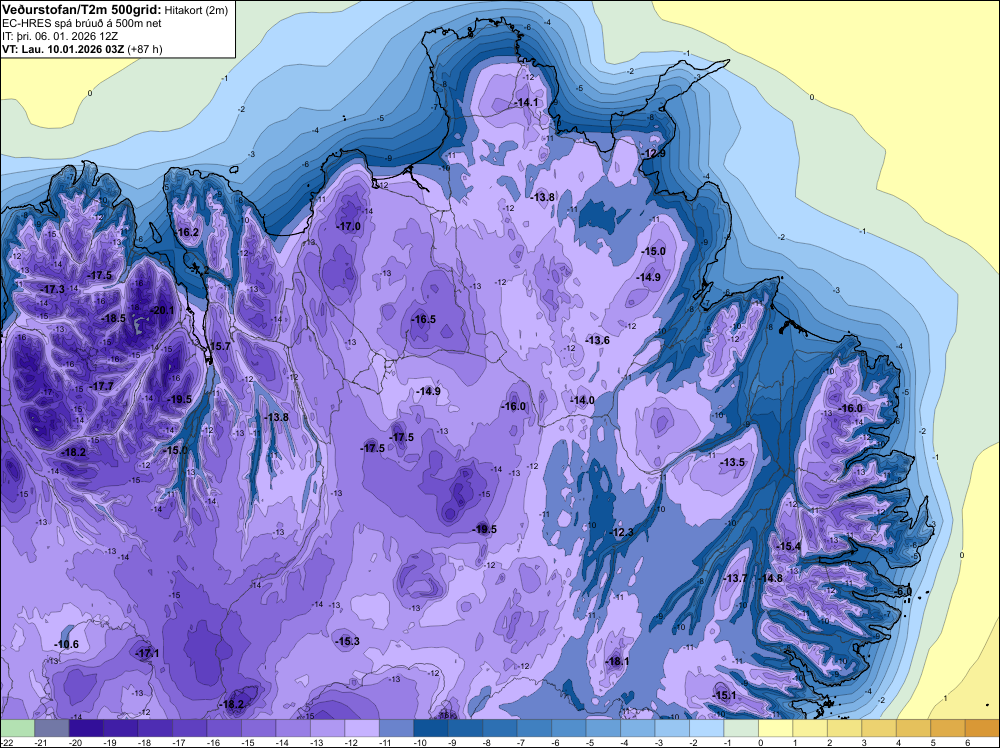Click the 'IT: þri. 06. 01. 2026 12Z' line
The image size is (1000, 748).
60,36
